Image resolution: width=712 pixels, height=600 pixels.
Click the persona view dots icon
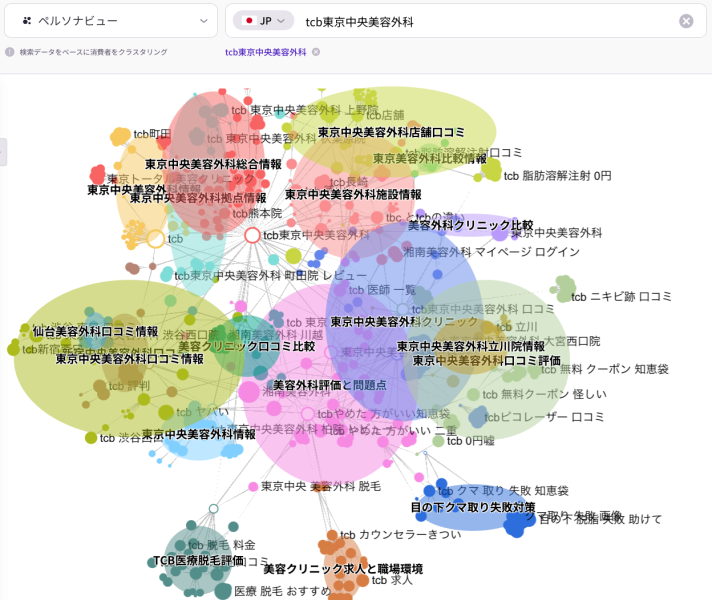(27, 21)
